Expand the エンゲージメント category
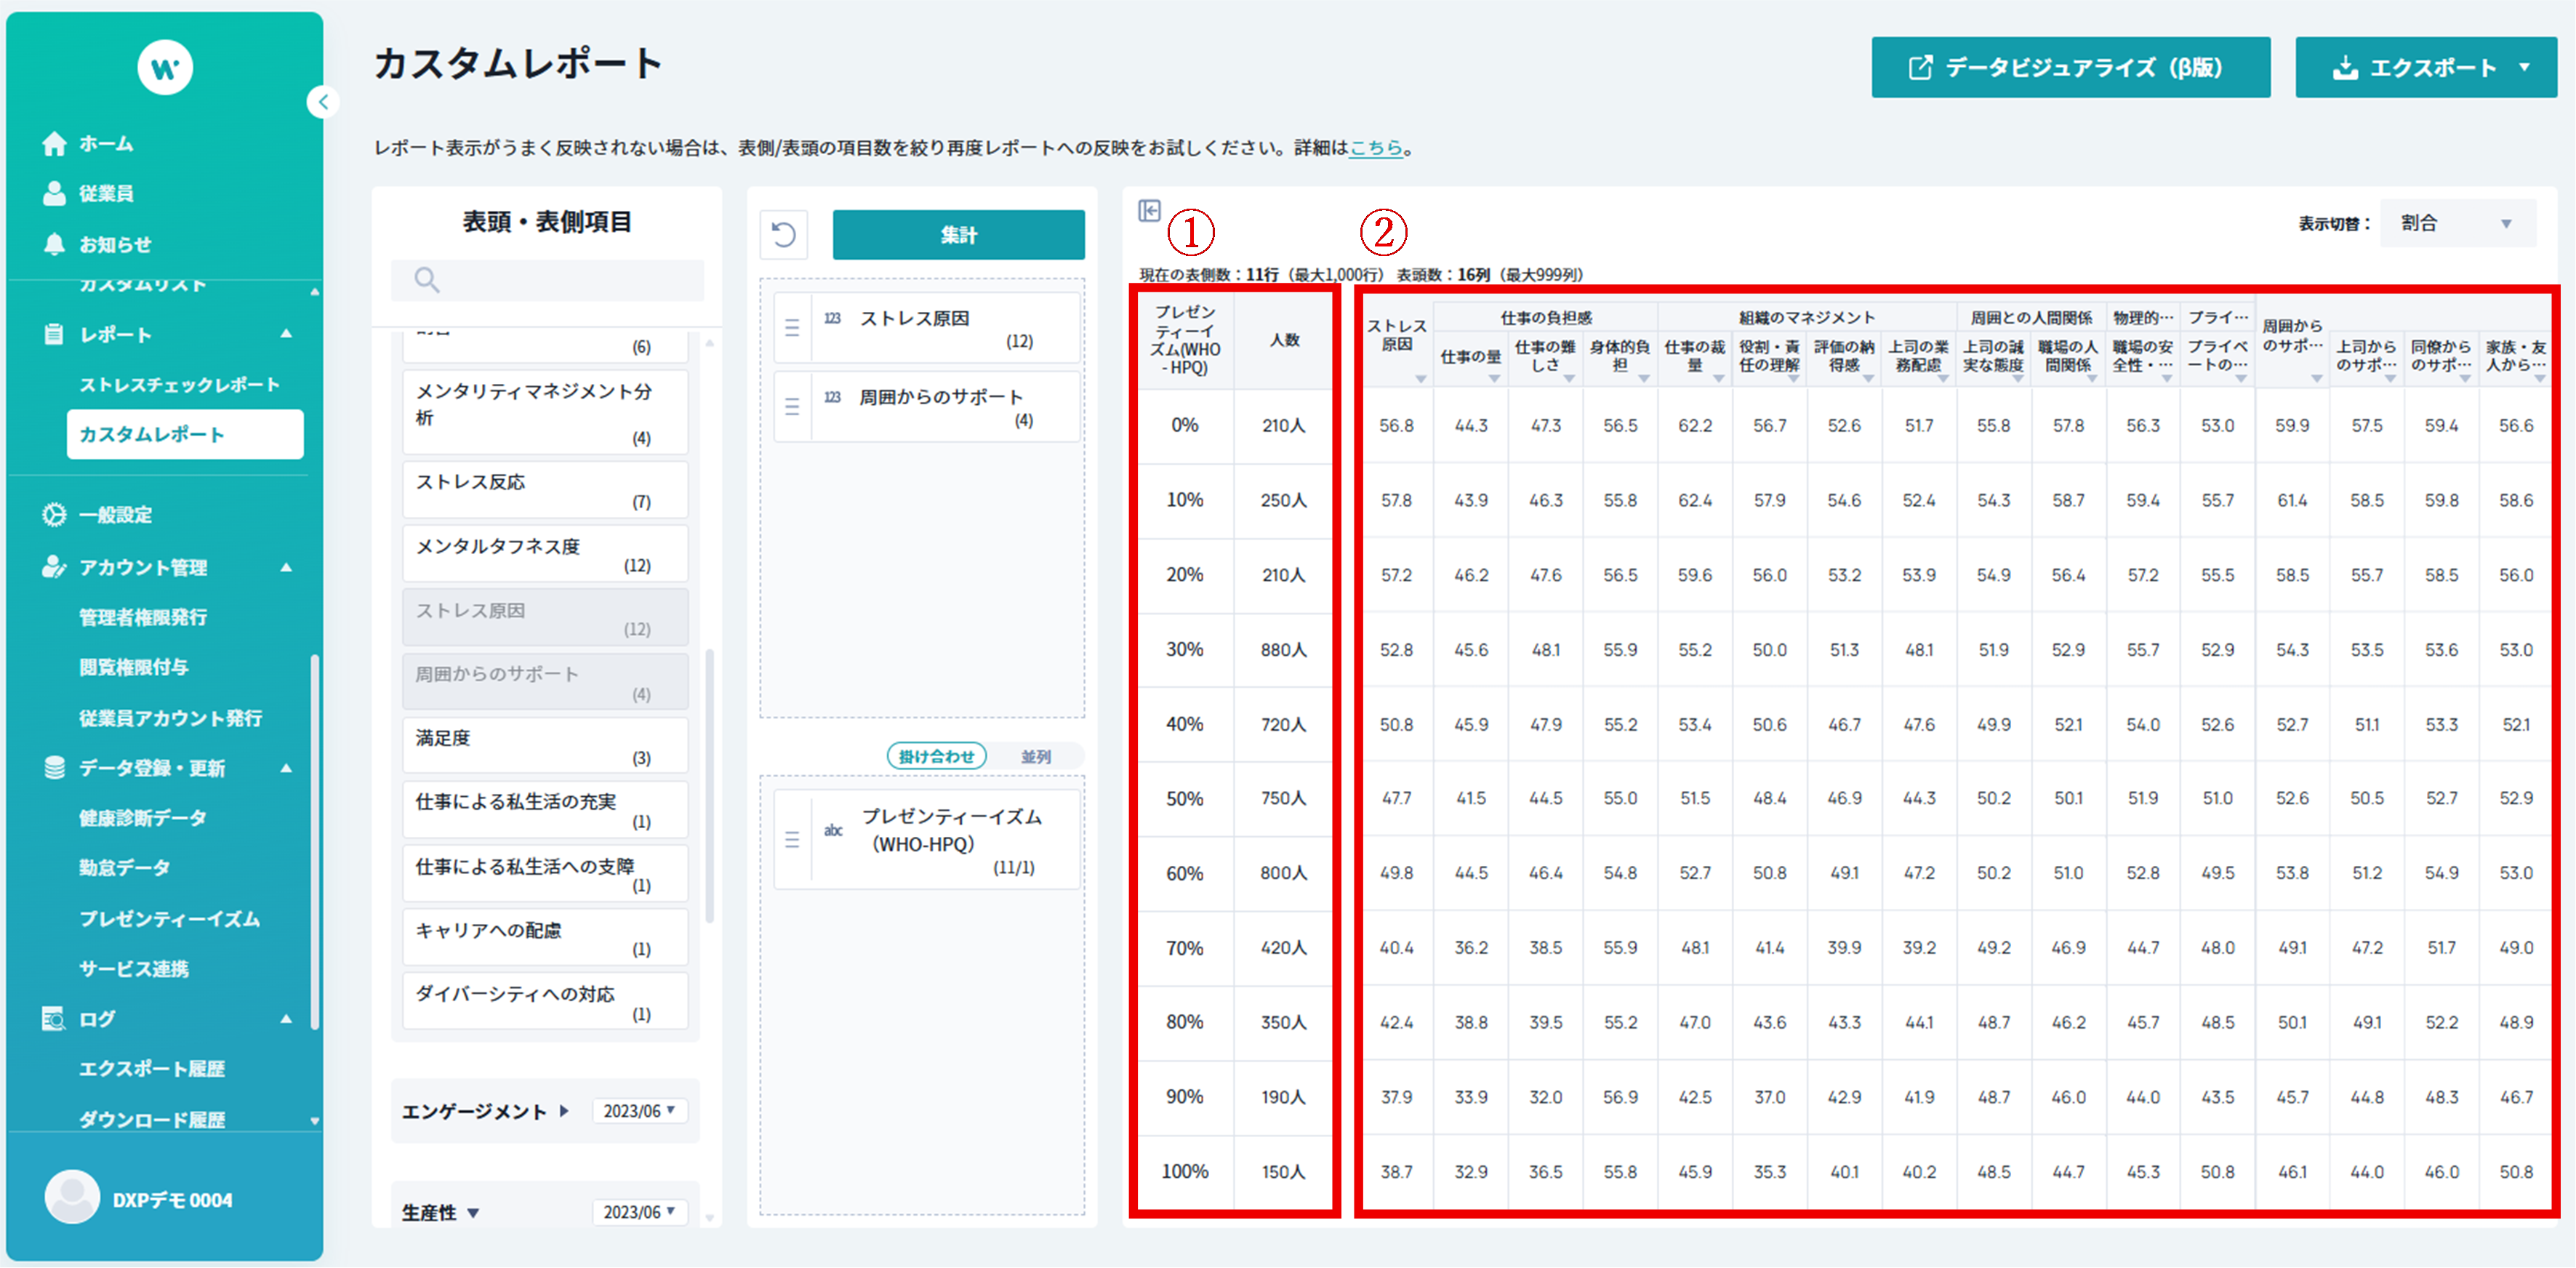Viewport: 2576px width, 1268px height. (x=564, y=1111)
